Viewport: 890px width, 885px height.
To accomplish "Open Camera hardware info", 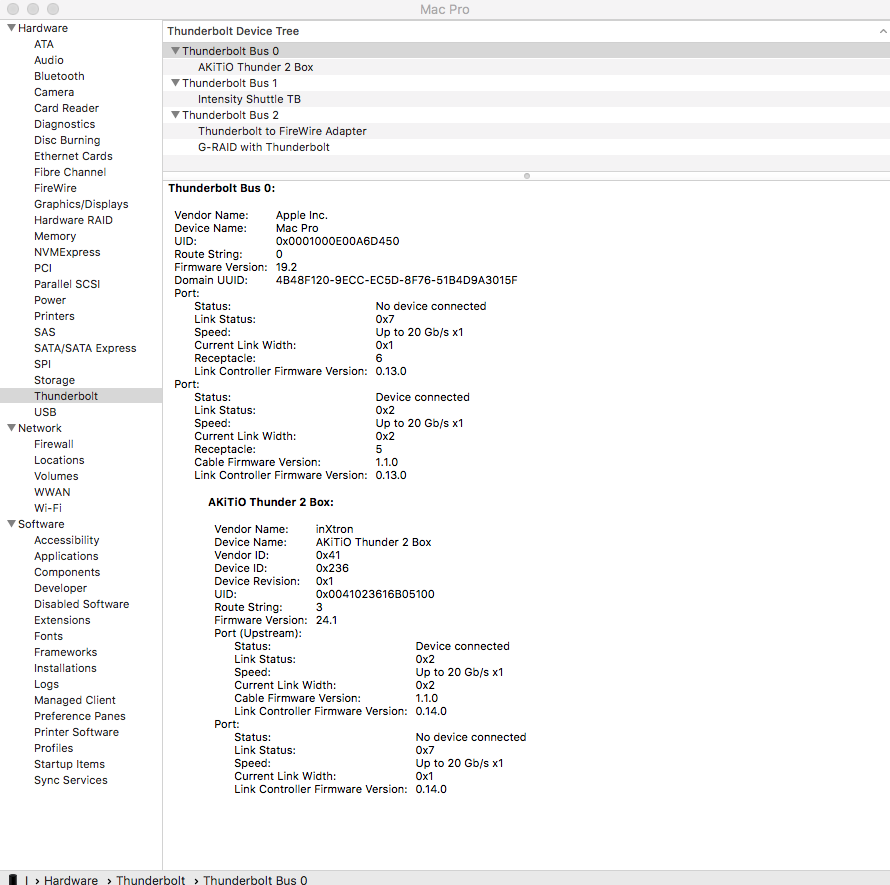I will coord(54,92).
